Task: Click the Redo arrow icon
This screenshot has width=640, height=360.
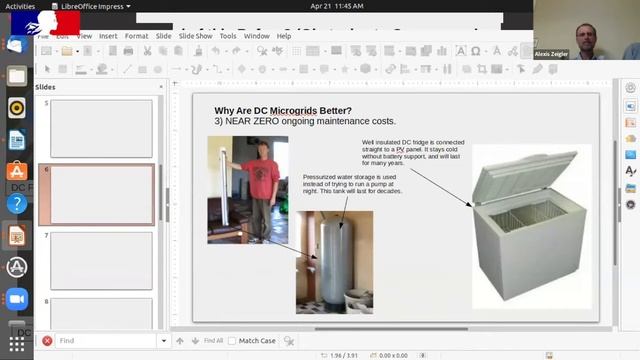Action: 237,51
